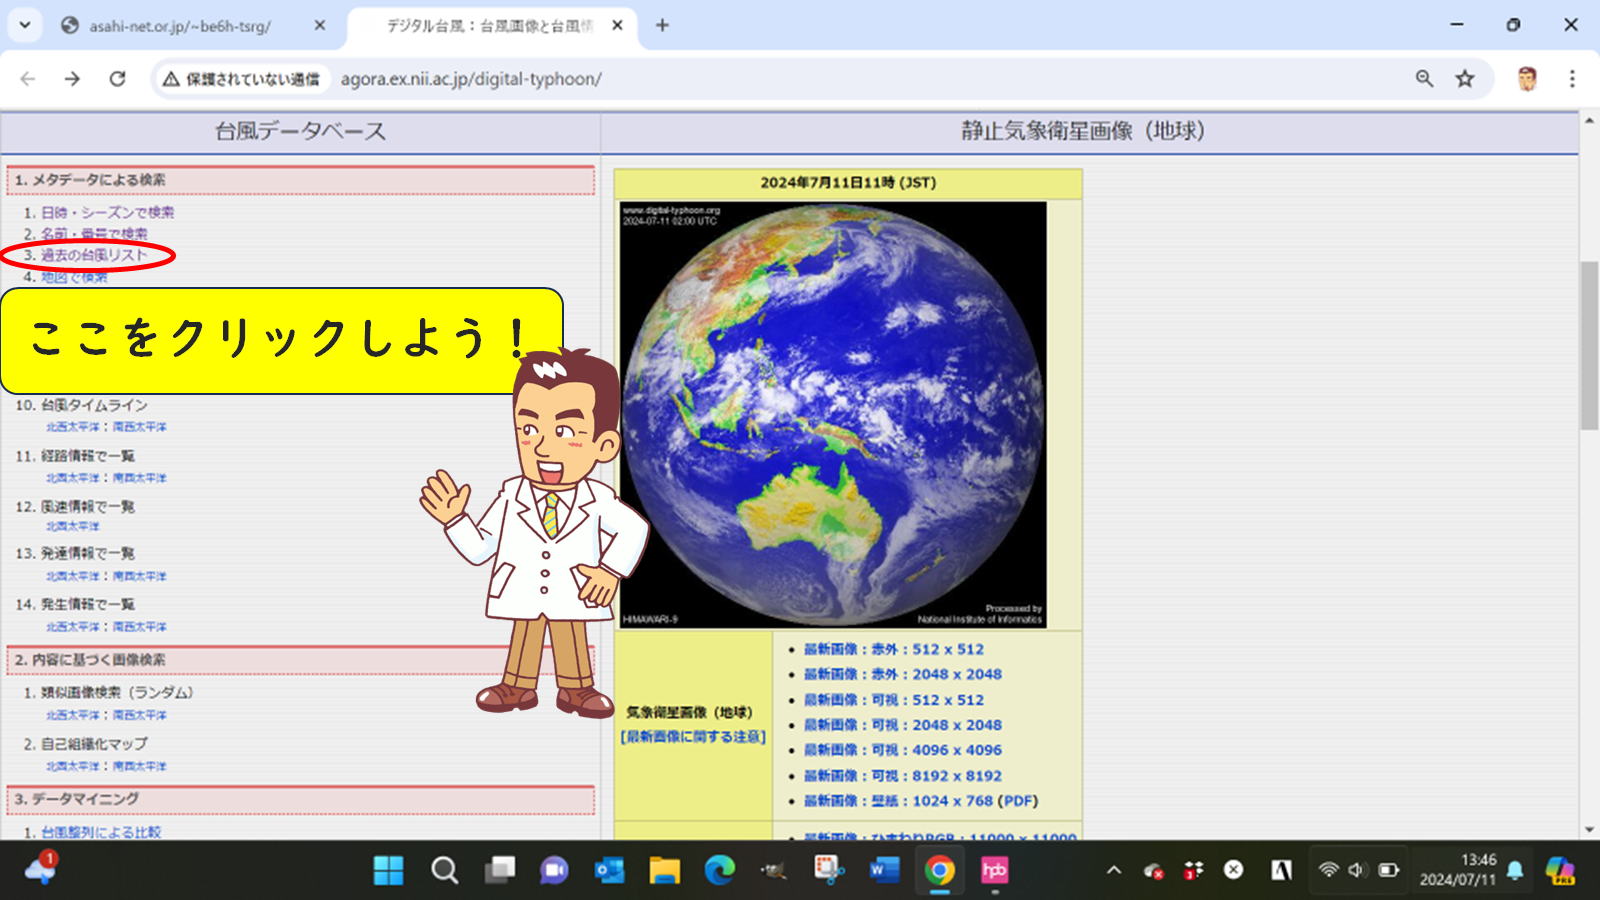Open the Windows Start menu
The height and width of the screenshot is (900, 1600).
[388, 870]
